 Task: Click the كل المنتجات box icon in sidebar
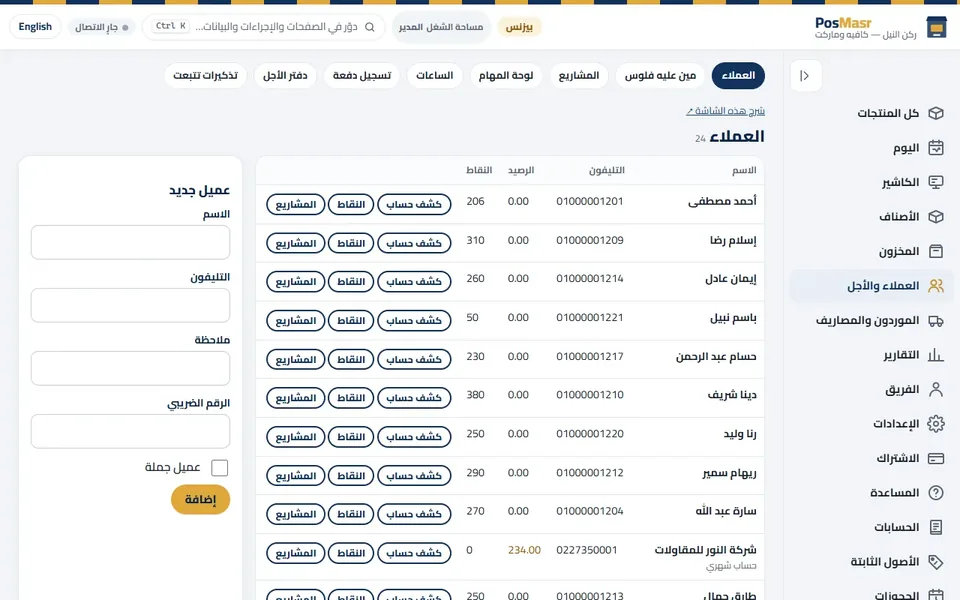[x=936, y=113]
